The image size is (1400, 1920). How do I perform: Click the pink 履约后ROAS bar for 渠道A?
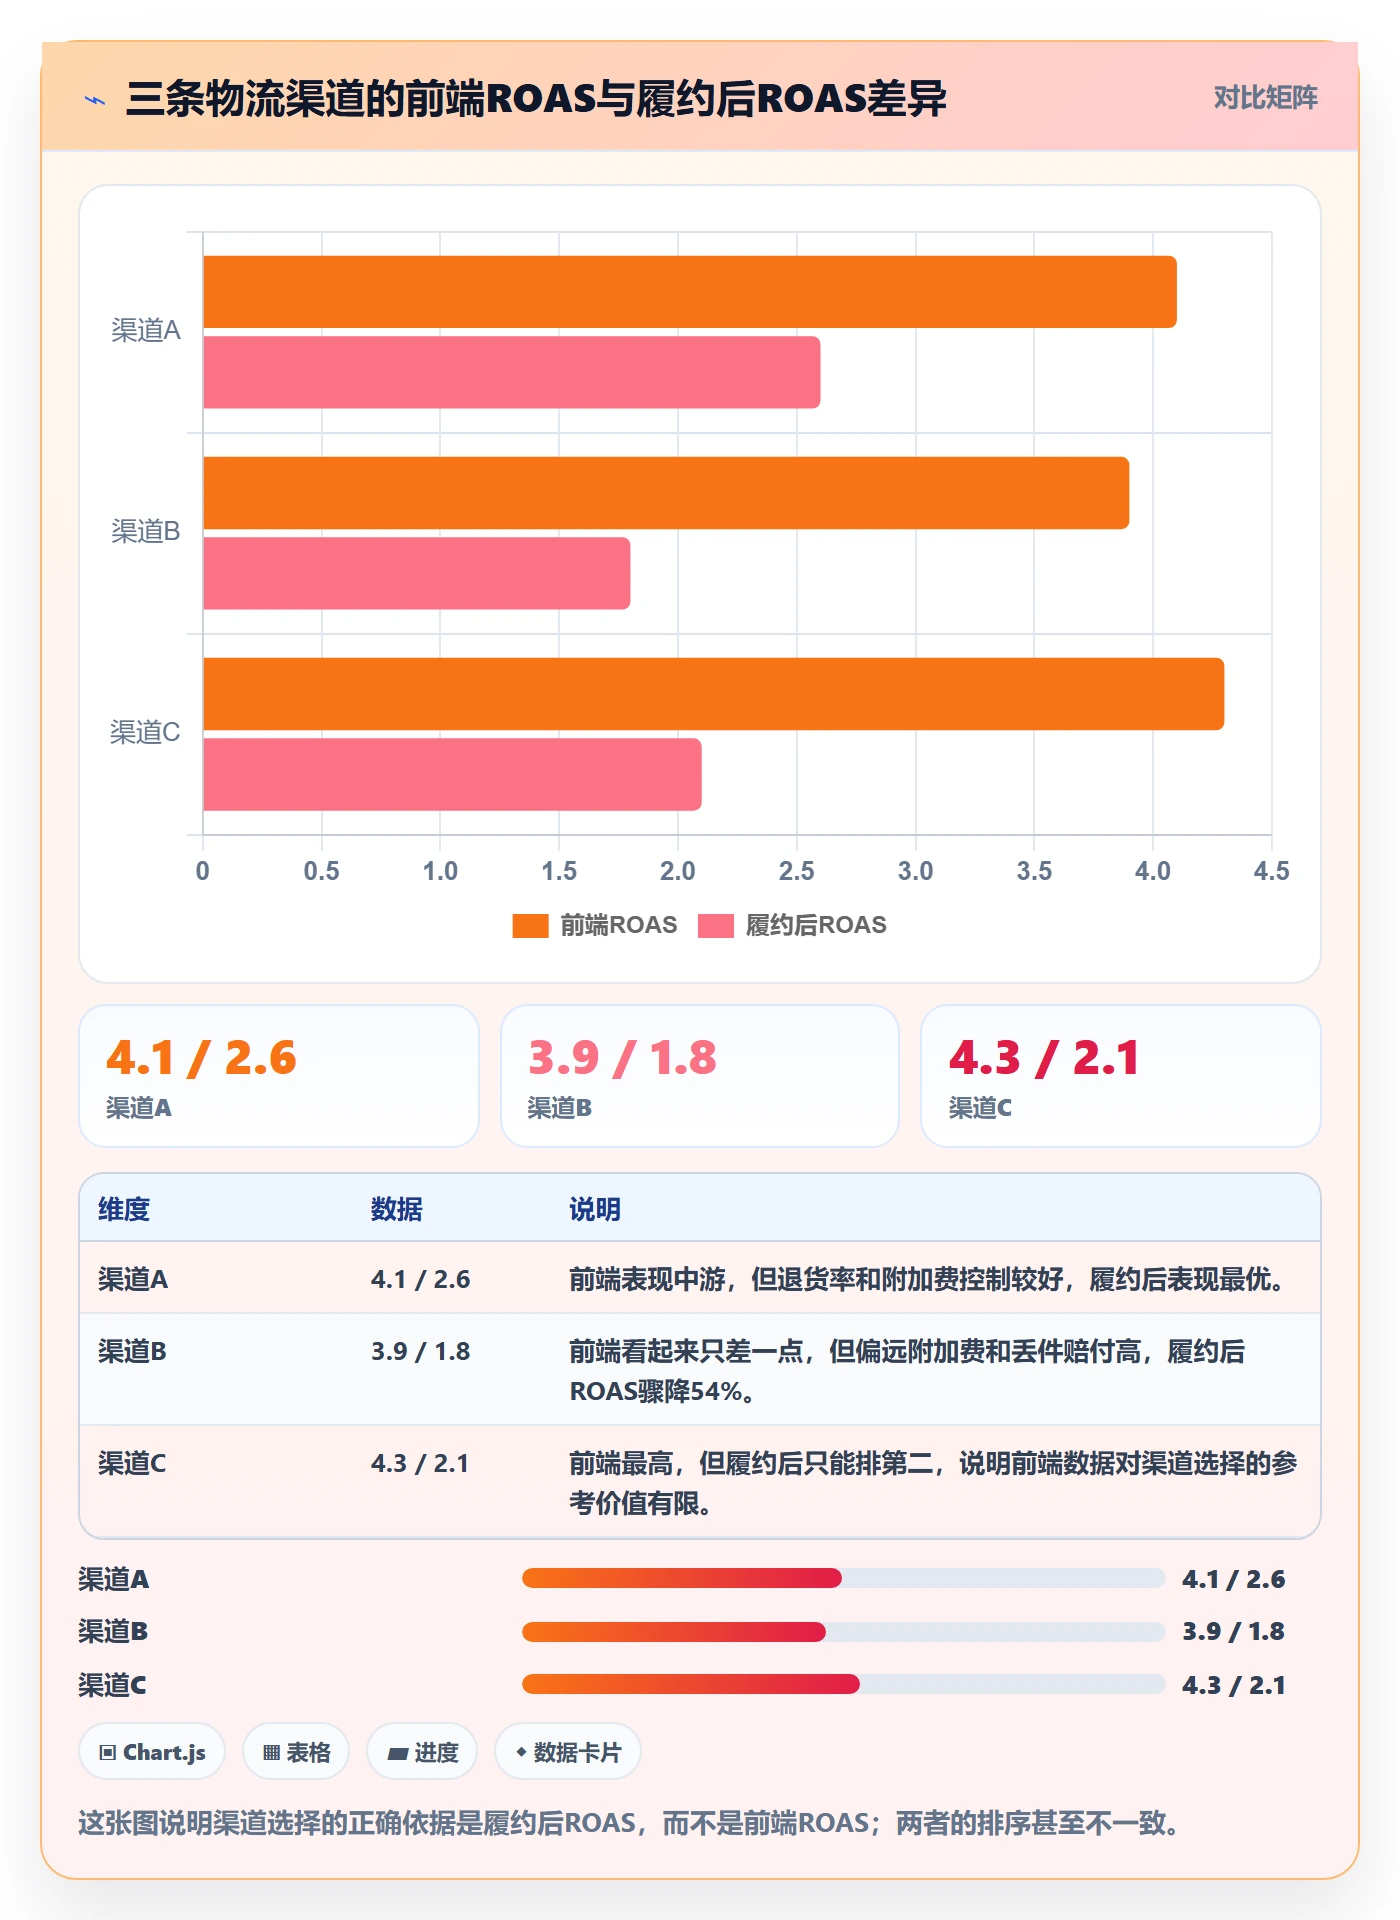click(x=512, y=372)
